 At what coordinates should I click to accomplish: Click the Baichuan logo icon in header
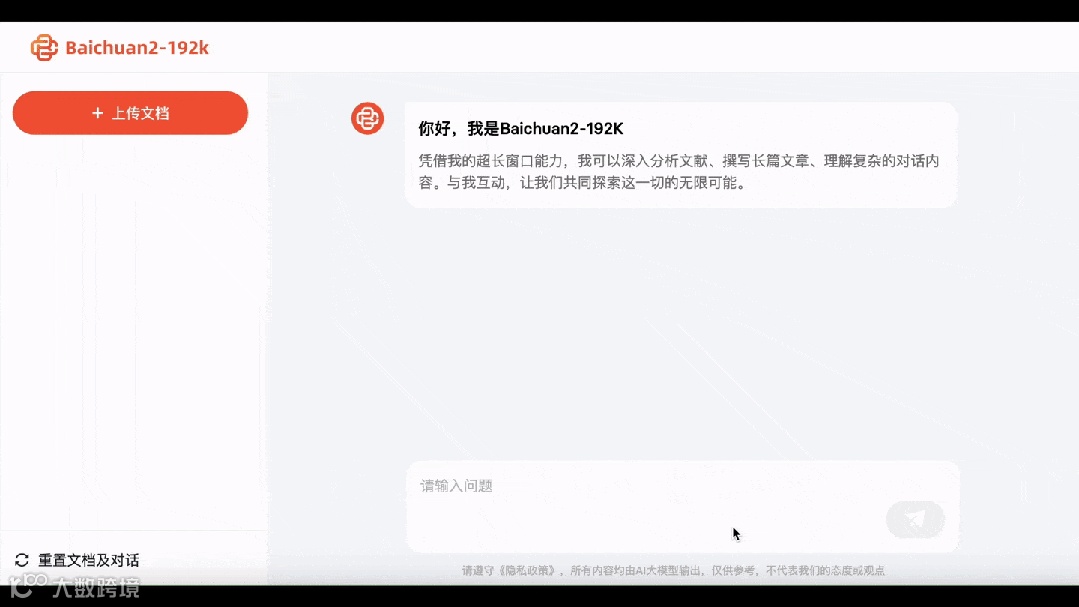coord(44,47)
